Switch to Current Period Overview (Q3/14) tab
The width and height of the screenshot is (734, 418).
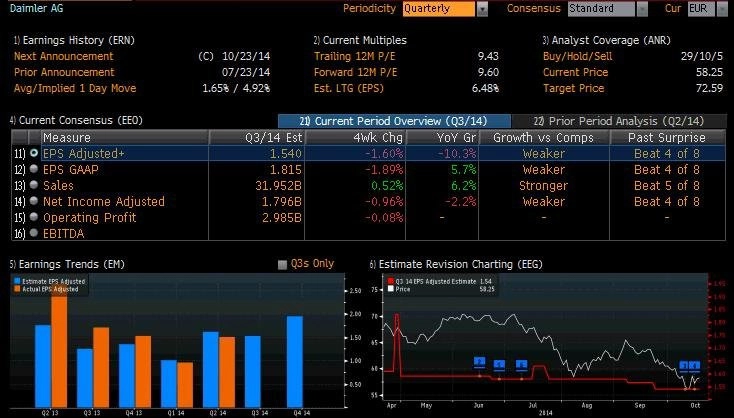click(394, 121)
